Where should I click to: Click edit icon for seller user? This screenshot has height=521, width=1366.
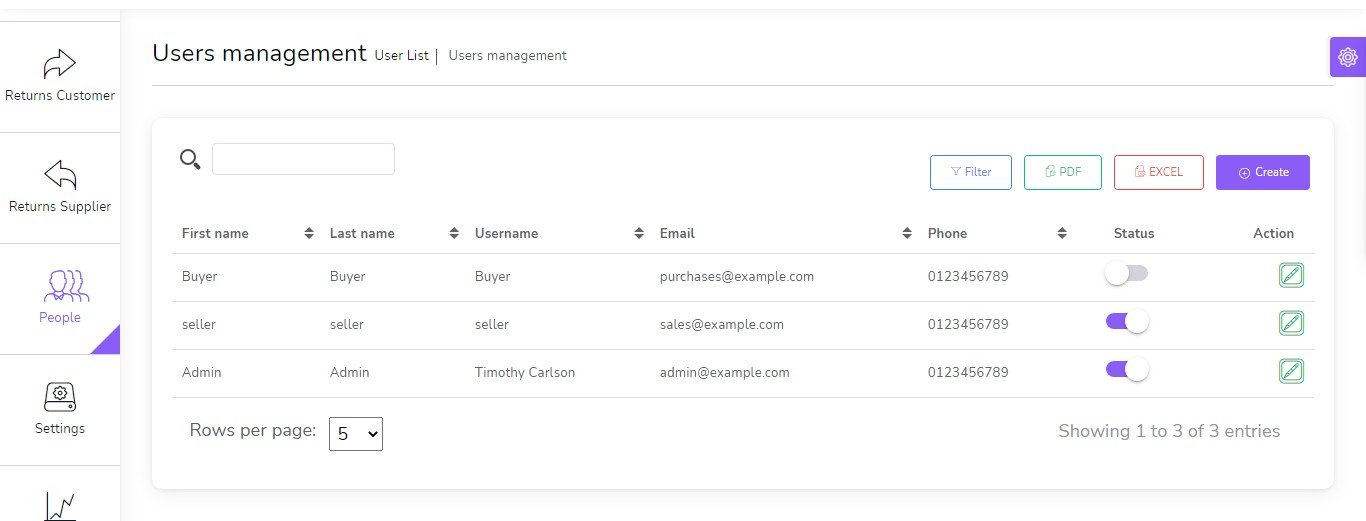point(1291,323)
